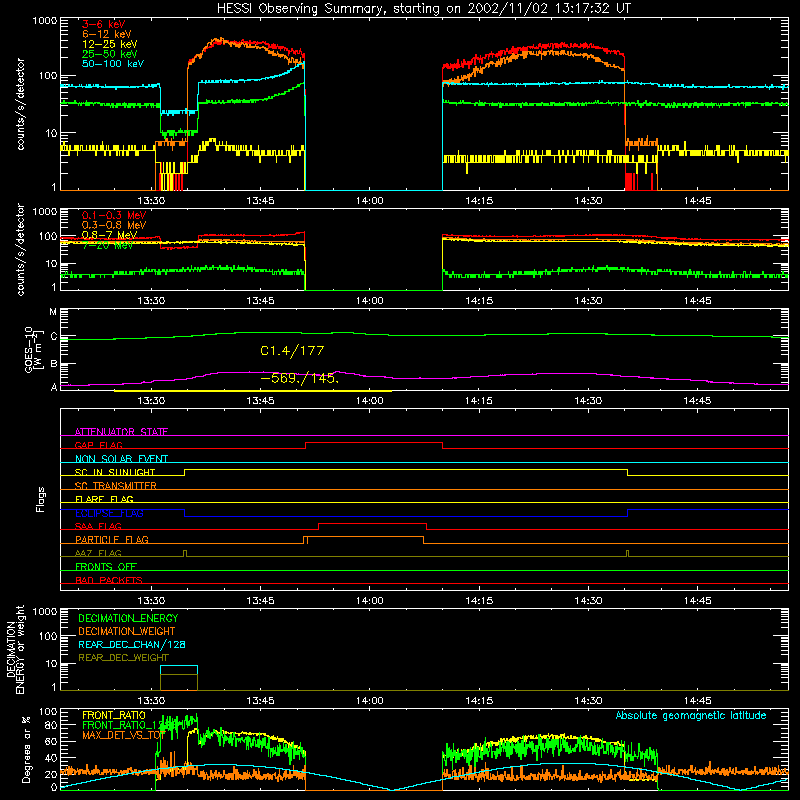Click the DECIMATION_ENERGY legend label
Image resolution: width=800 pixels, height=800 pixels.
128,618
